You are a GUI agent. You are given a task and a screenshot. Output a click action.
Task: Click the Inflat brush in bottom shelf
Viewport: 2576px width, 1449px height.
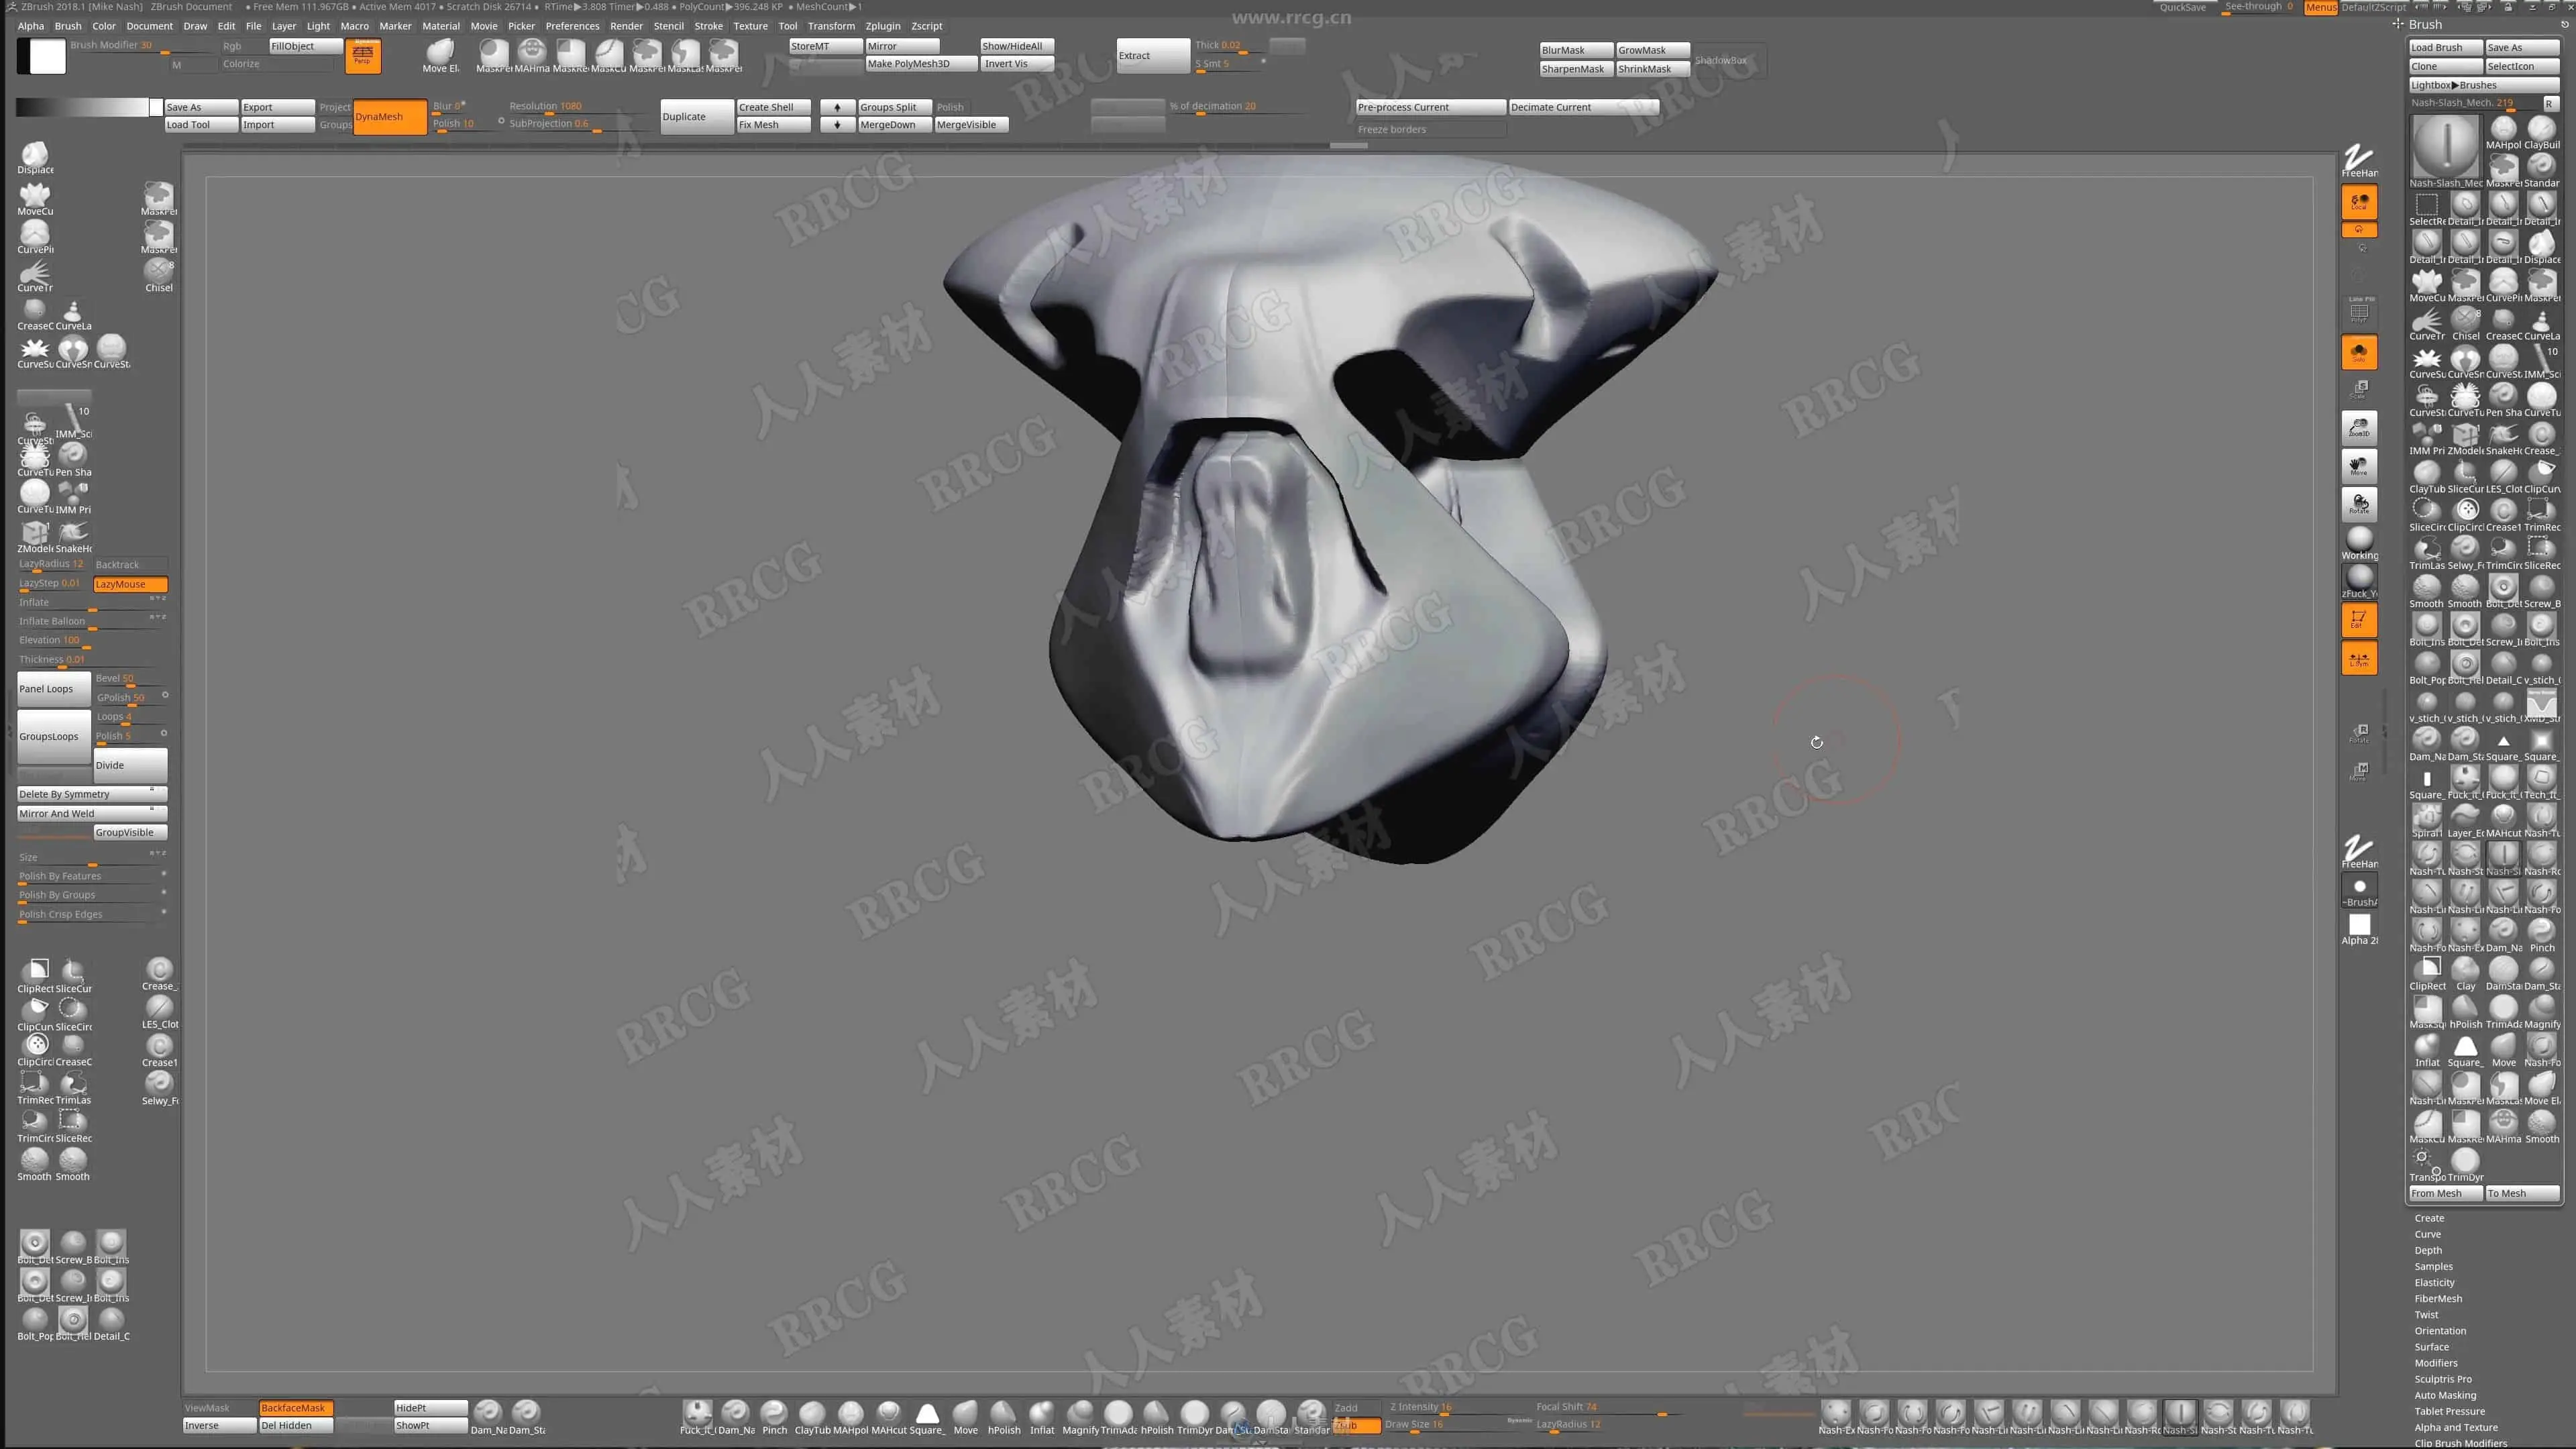click(1042, 1412)
